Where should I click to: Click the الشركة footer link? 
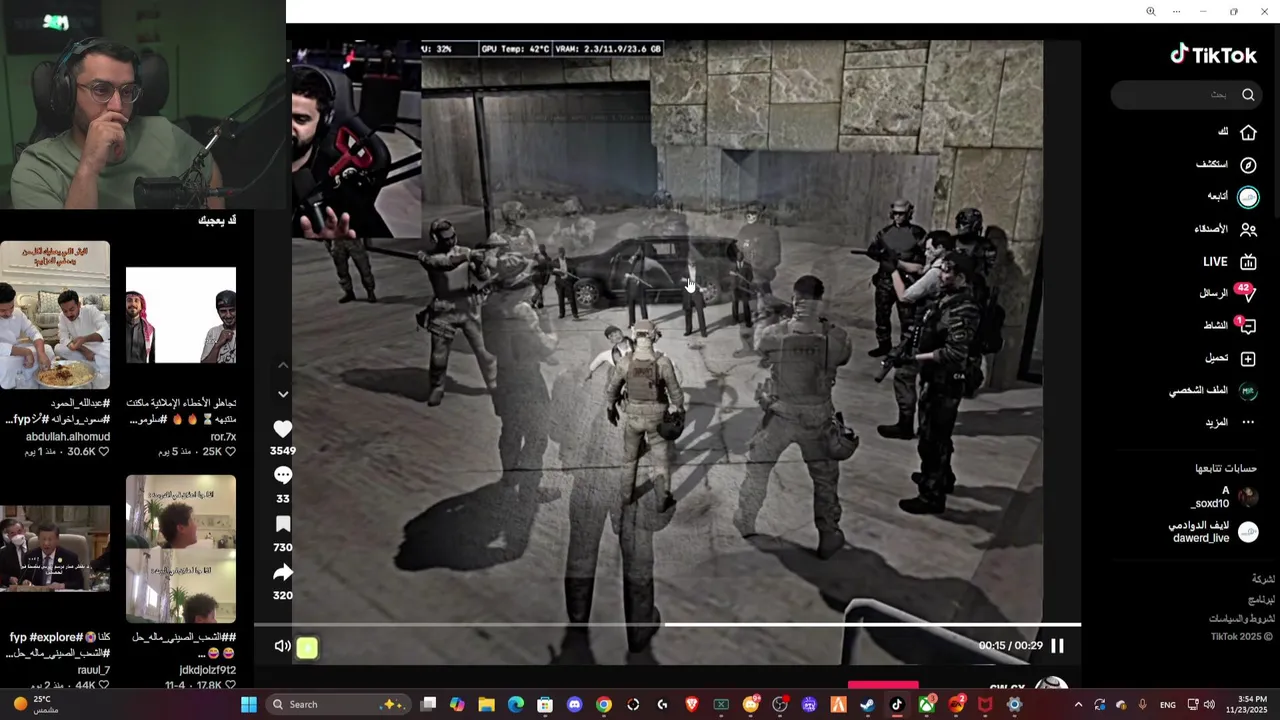(1263, 579)
